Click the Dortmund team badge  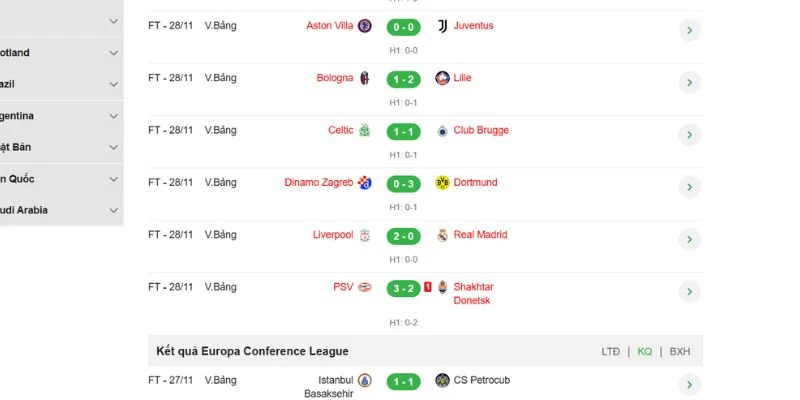(x=442, y=183)
